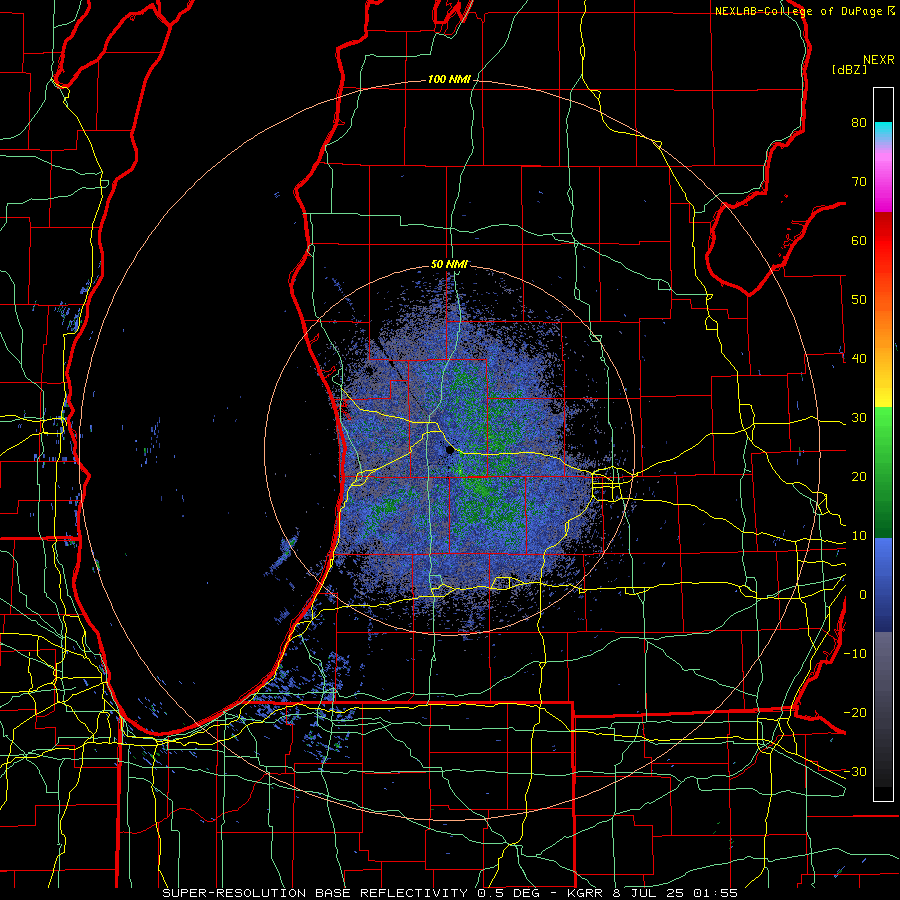Click the 80 tick on the dBZ scale
Image resolution: width=900 pixels, height=900 pixels.
coord(859,122)
